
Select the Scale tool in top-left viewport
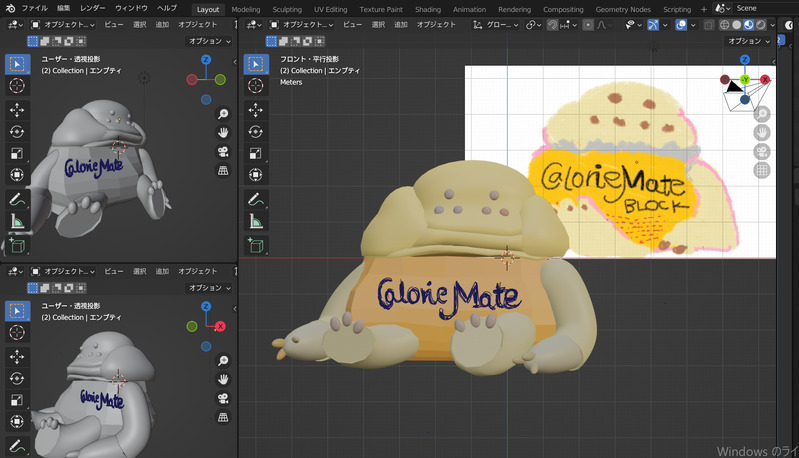point(17,153)
